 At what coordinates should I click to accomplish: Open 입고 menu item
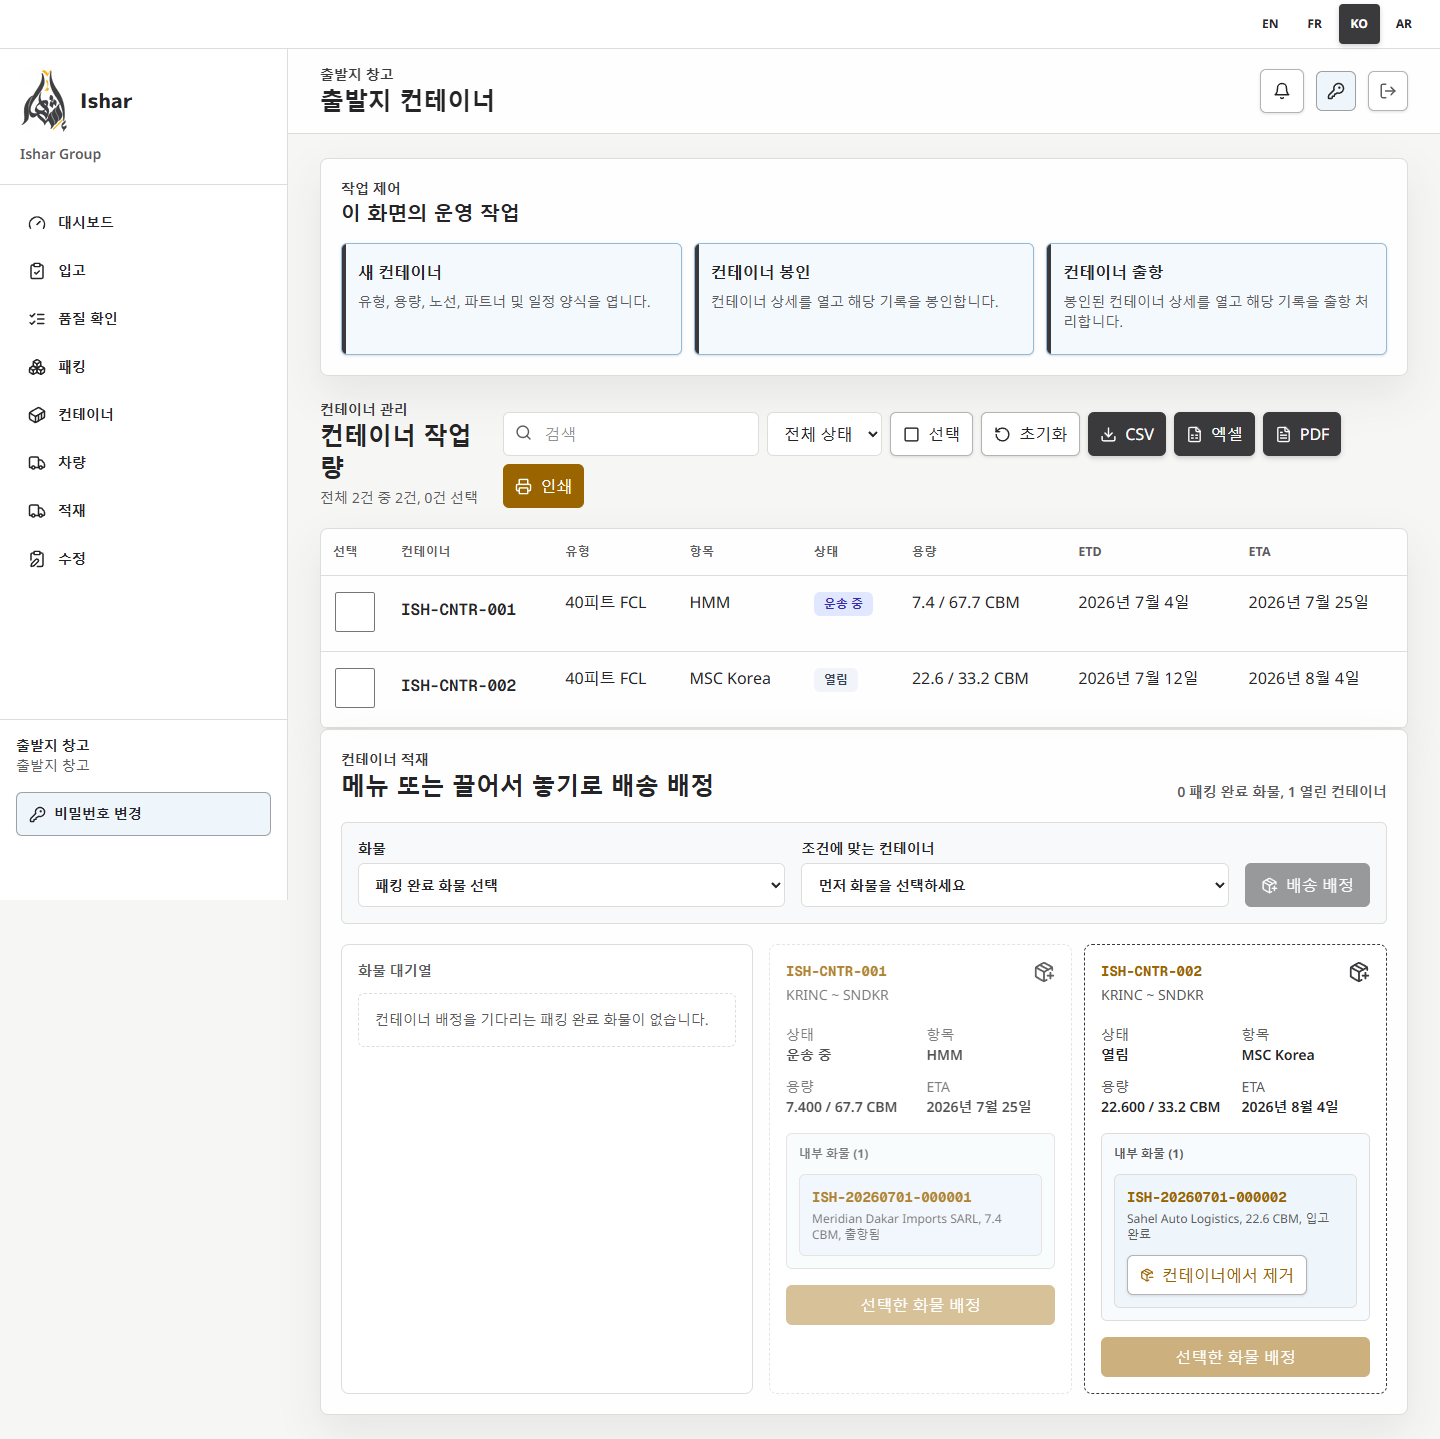[x=144, y=271]
